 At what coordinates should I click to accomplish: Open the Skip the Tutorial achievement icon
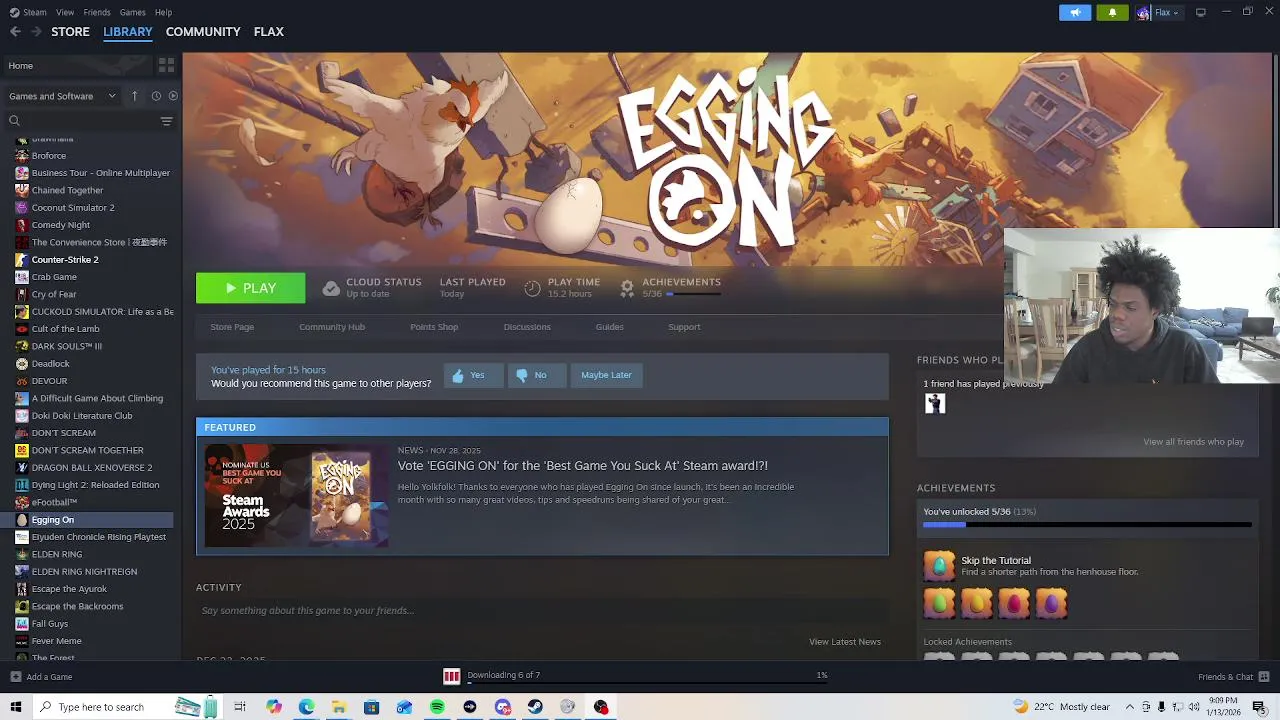[939, 565]
